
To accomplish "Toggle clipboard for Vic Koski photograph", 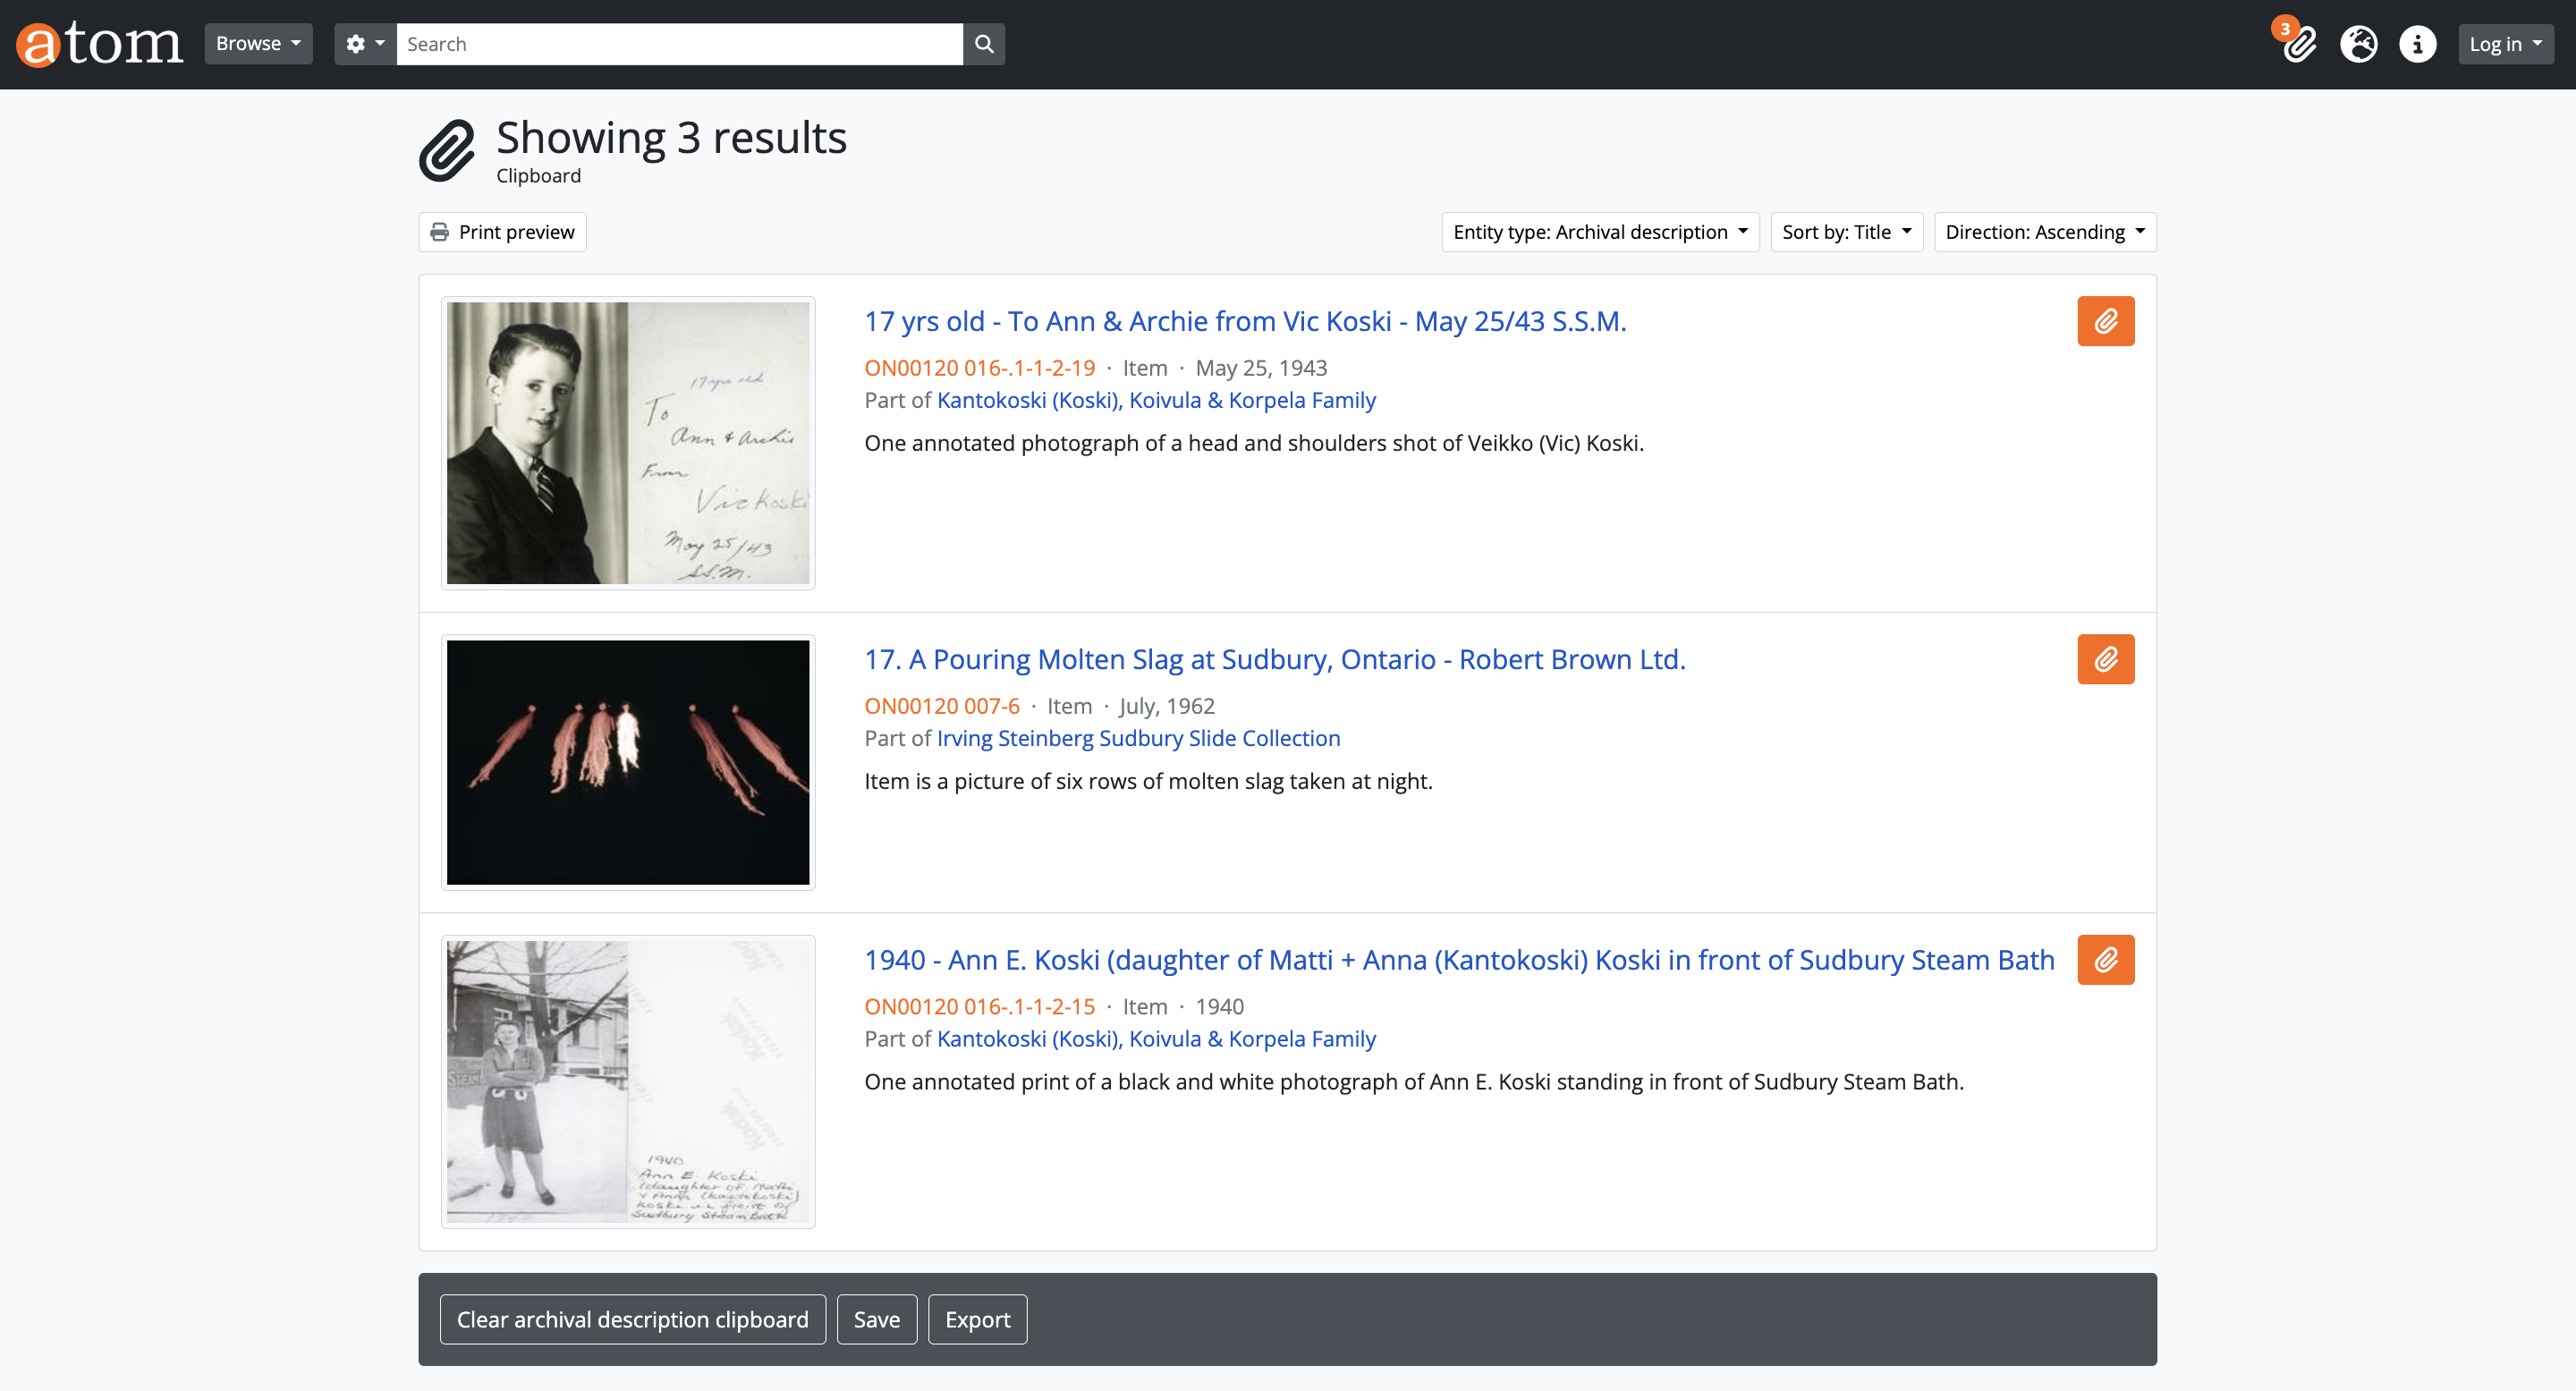I will click(x=2105, y=321).
